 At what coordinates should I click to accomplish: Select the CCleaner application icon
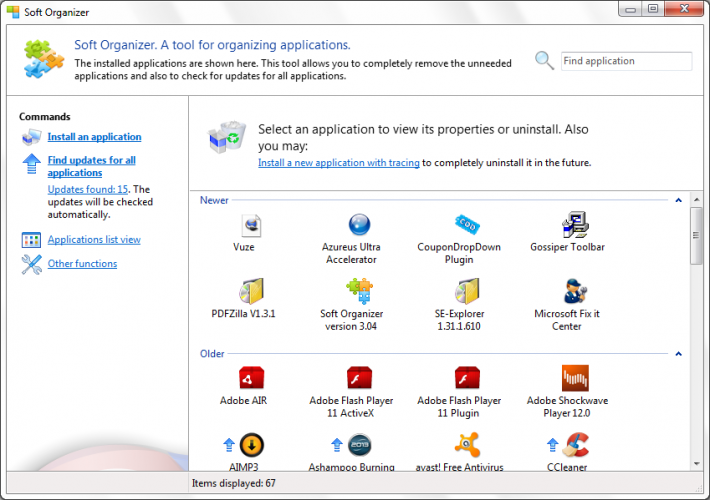click(x=575, y=445)
